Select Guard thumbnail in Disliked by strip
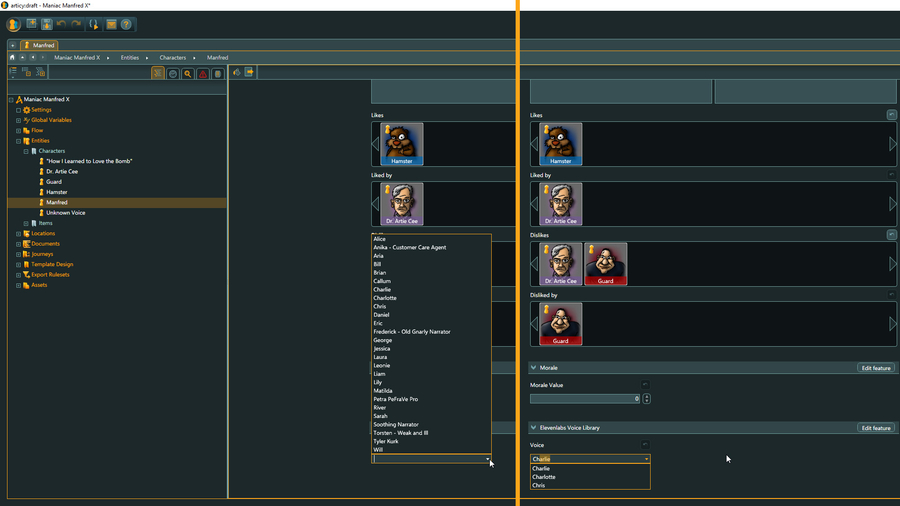 click(x=560, y=325)
